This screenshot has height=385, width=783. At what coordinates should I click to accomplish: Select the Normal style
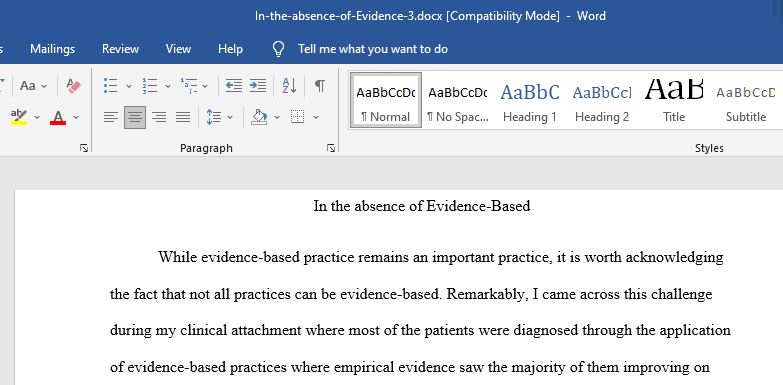386,100
